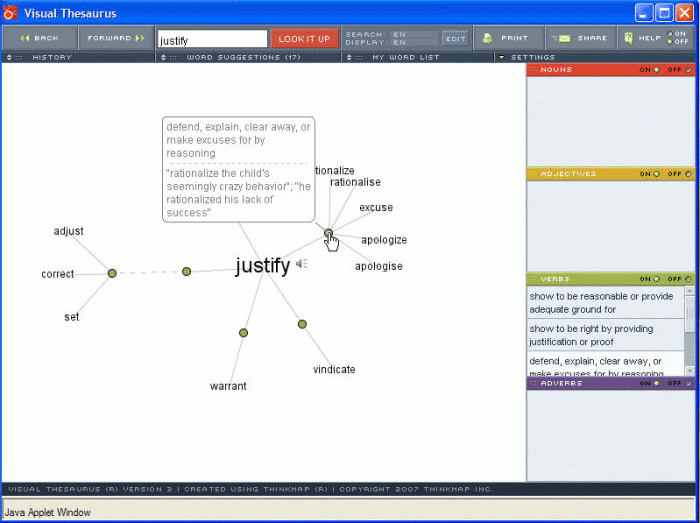The image size is (700, 523).
Task: Click the word 'set' in the graph
Action: click(71, 317)
